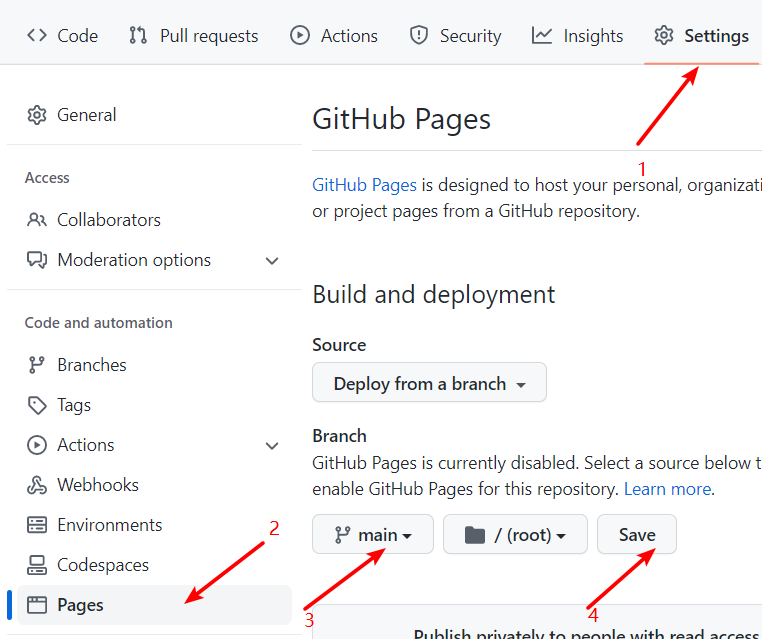Click the Tags label icon

[37, 405]
